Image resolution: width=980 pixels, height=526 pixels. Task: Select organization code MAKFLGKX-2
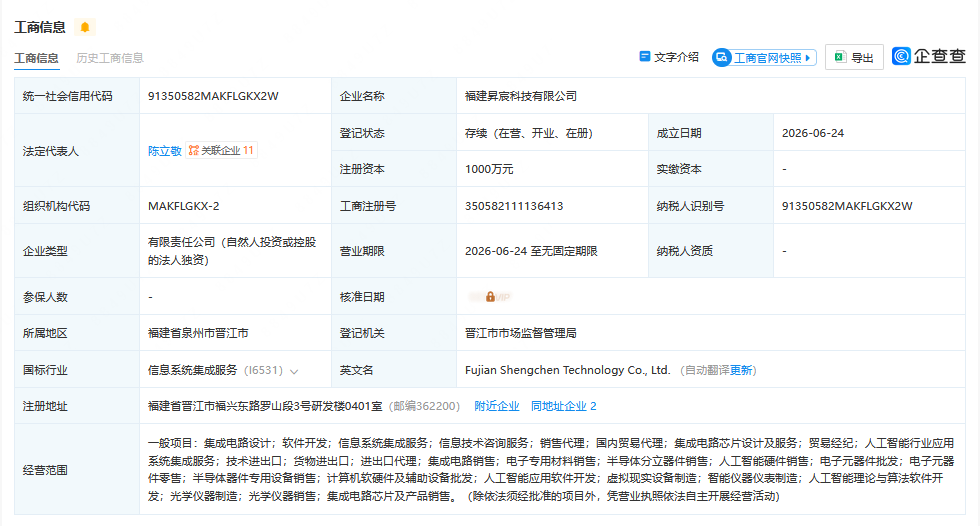click(x=184, y=206)
